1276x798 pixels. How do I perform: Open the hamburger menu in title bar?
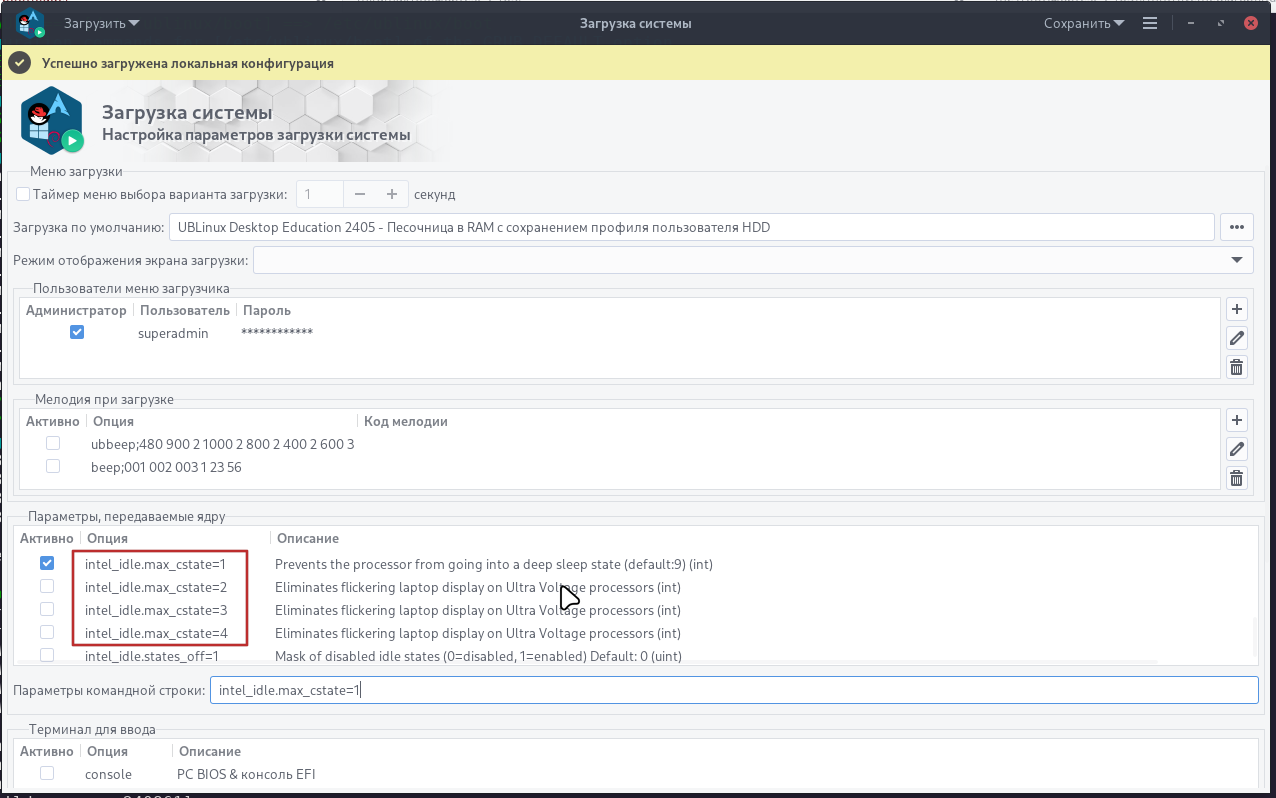click(x=1150, y=23)
